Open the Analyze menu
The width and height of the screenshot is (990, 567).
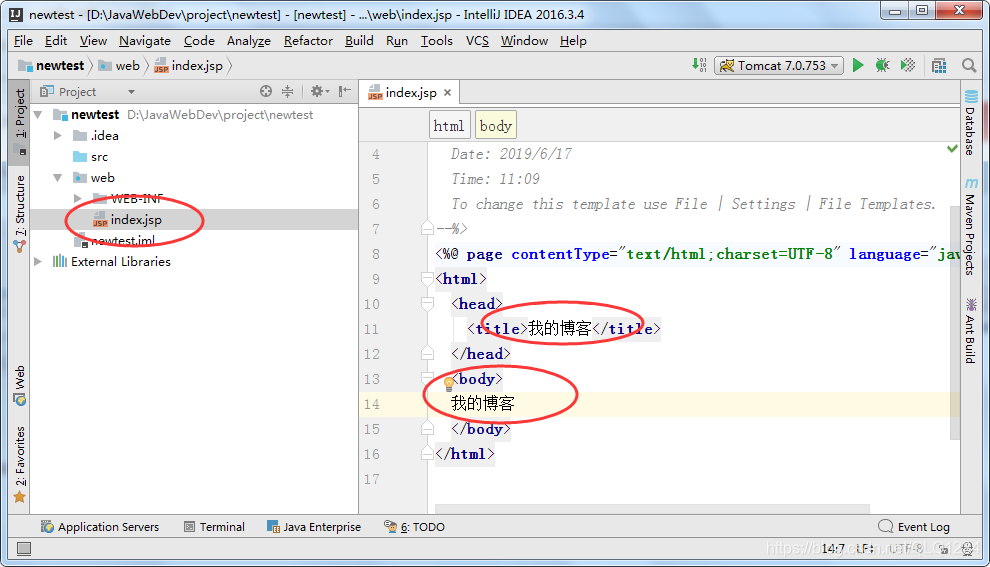point(249,40)
